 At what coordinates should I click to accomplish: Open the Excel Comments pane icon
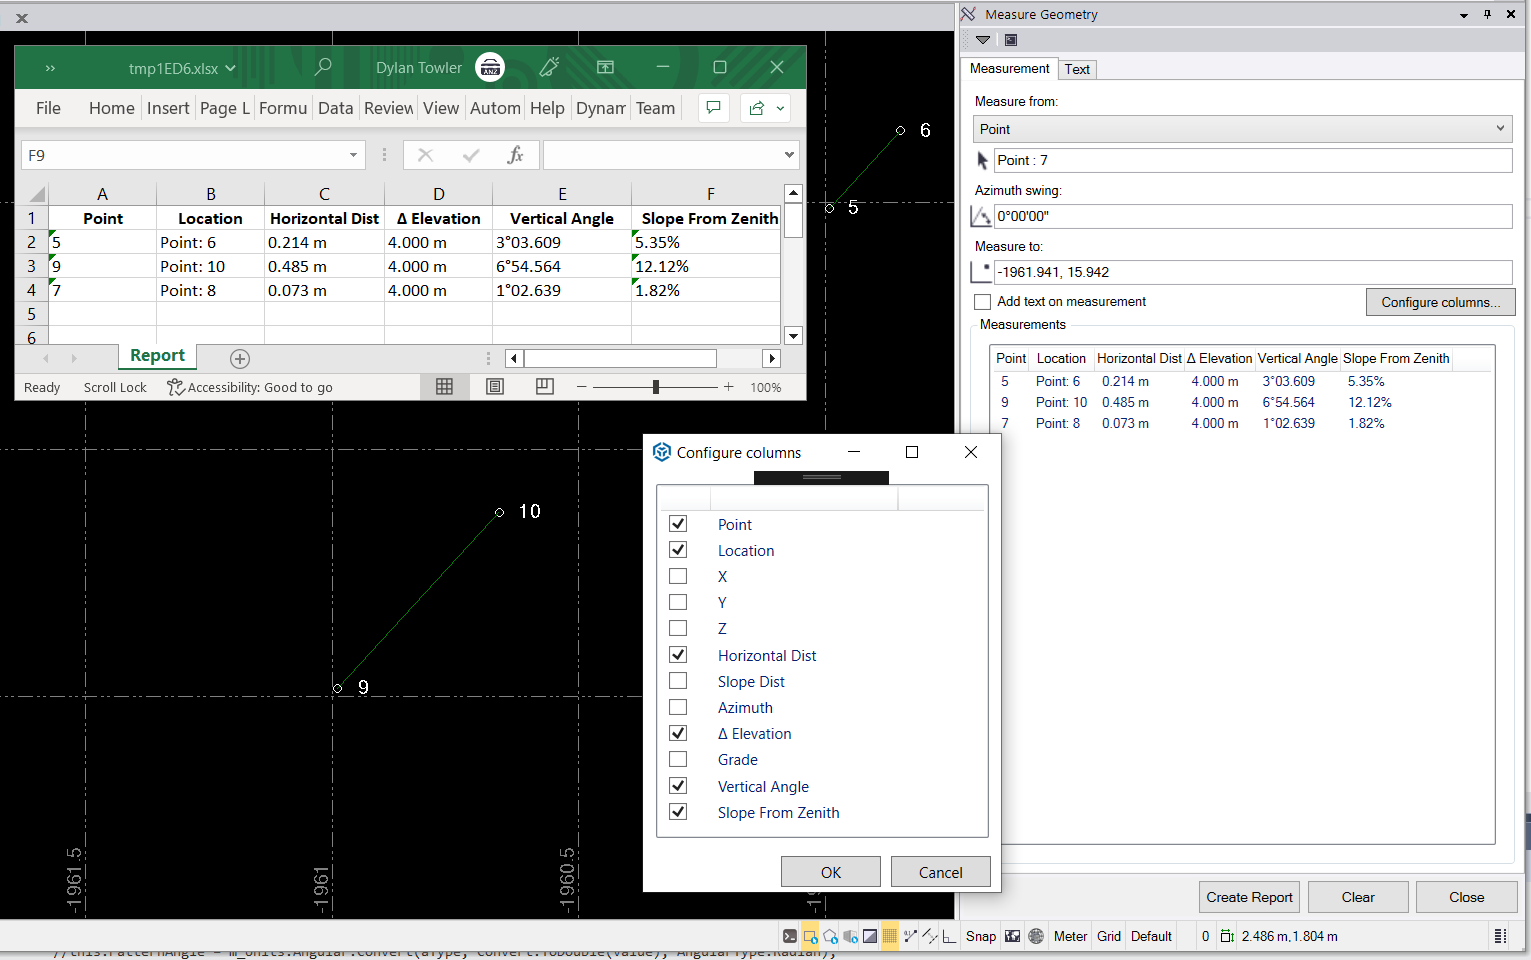(x=713, y=108)
